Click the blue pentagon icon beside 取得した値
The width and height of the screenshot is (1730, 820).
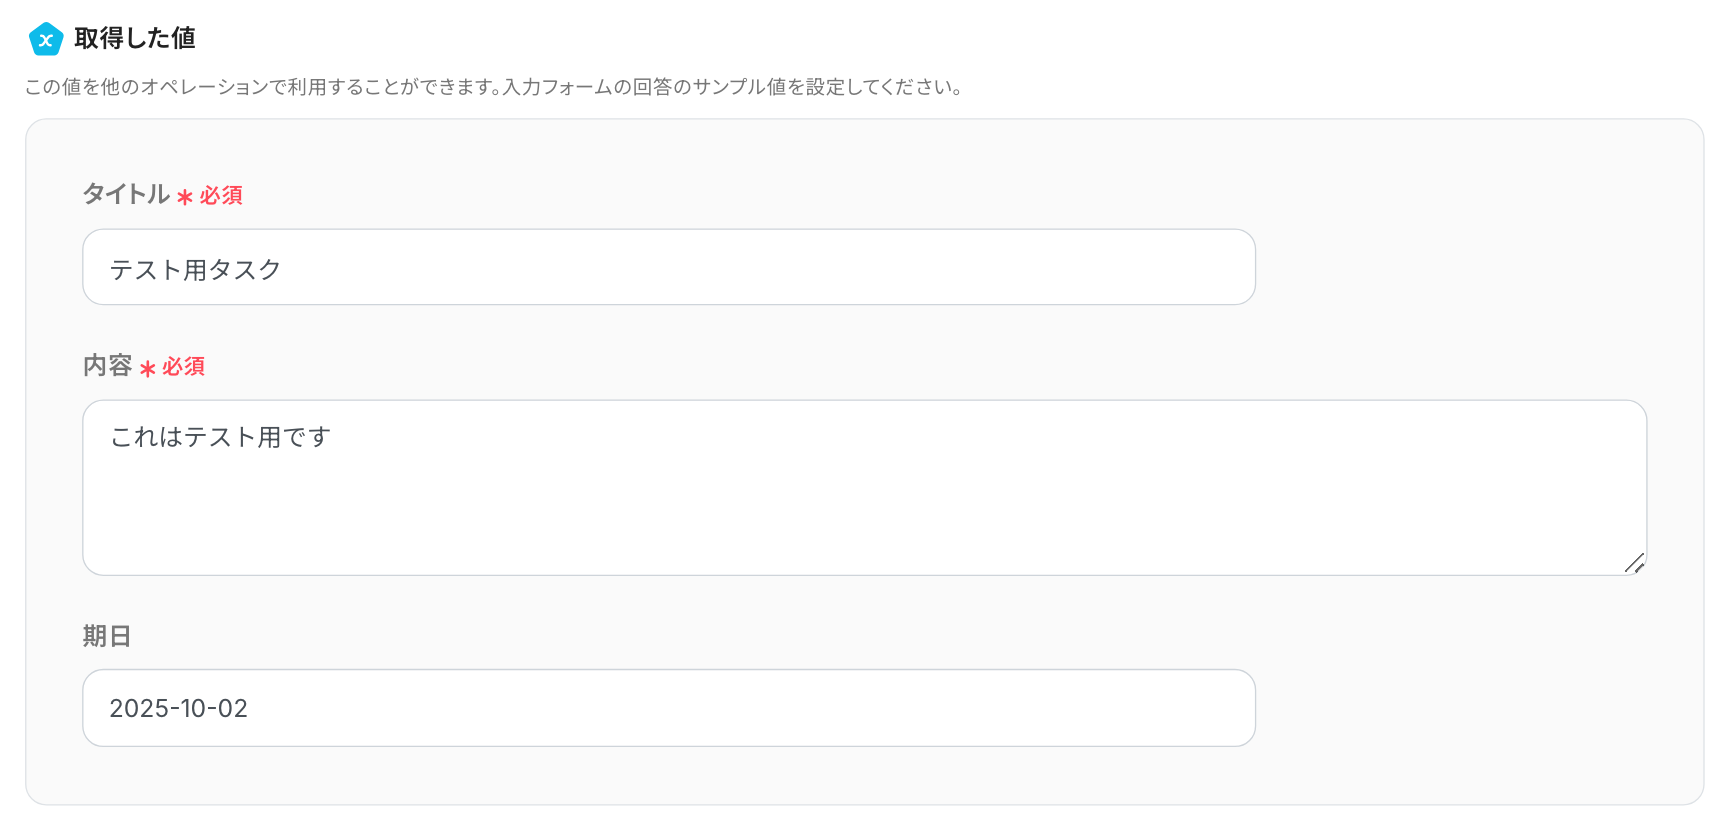(46, 39)
